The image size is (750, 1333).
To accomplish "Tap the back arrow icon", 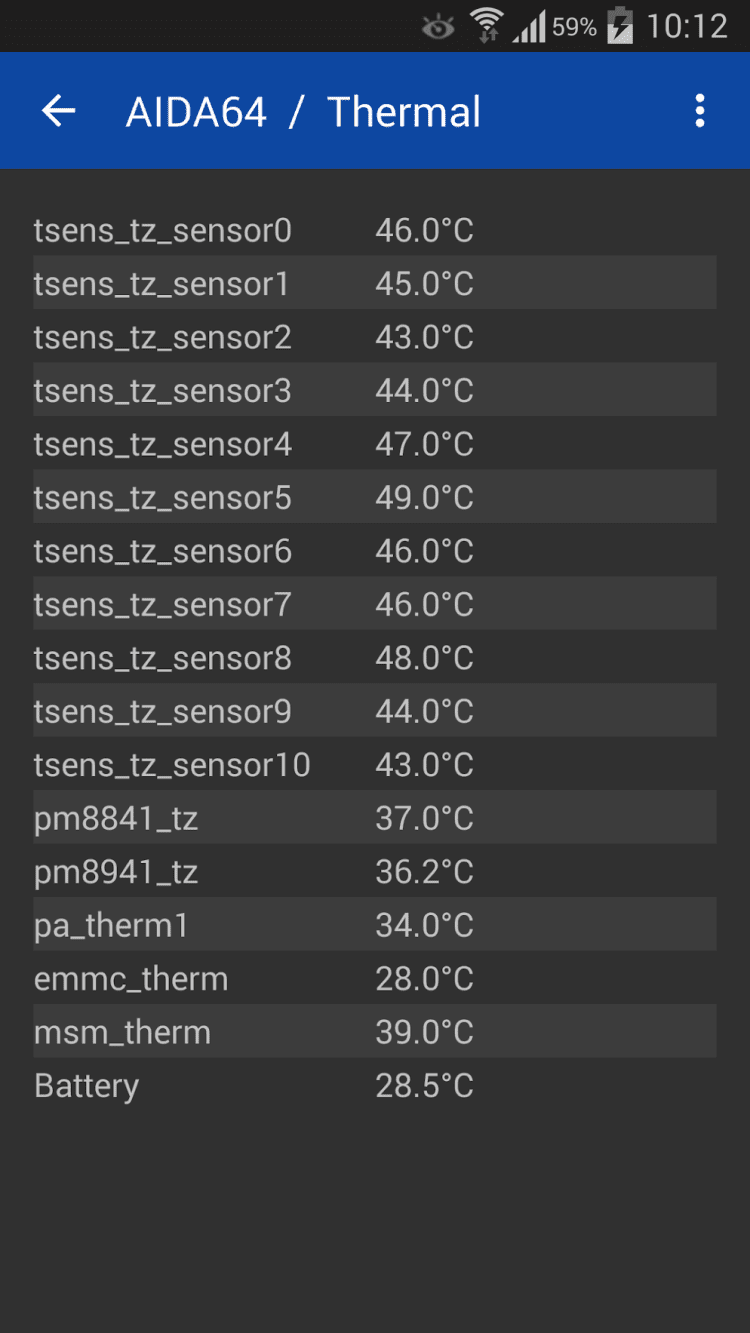I will coord(59,111).
